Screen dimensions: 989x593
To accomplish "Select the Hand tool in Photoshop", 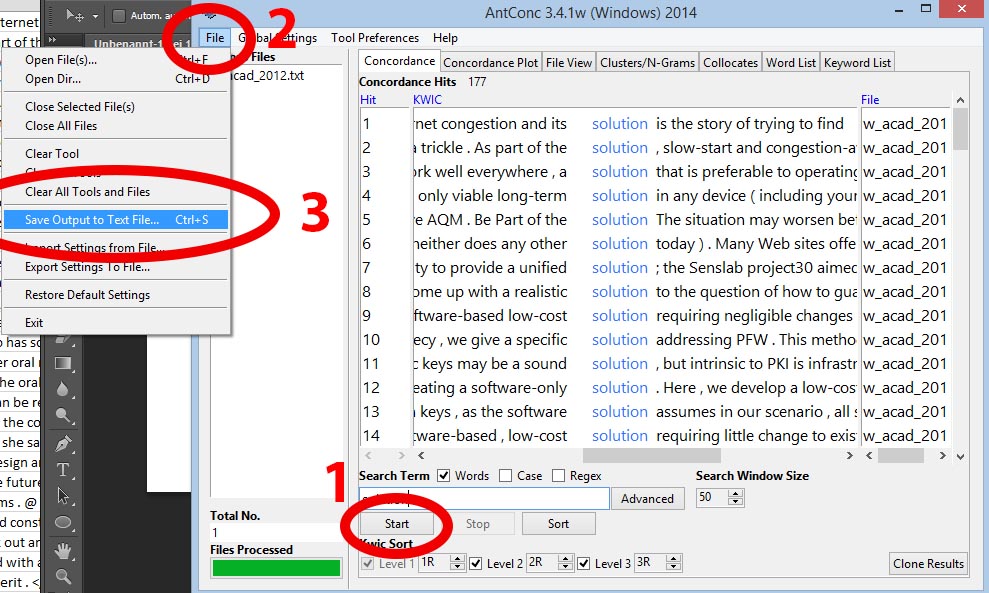I will coord(62,551).
